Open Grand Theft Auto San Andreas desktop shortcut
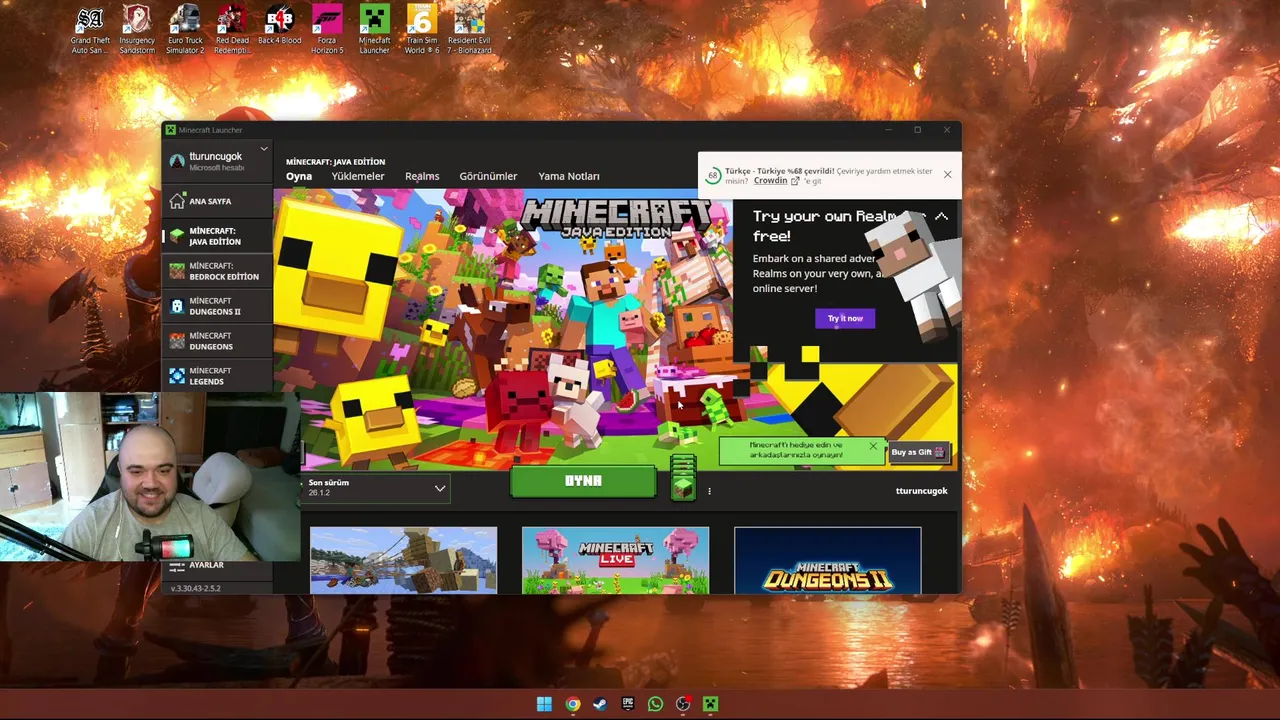This screenshot has height=720, width=1280. (90, 30)
